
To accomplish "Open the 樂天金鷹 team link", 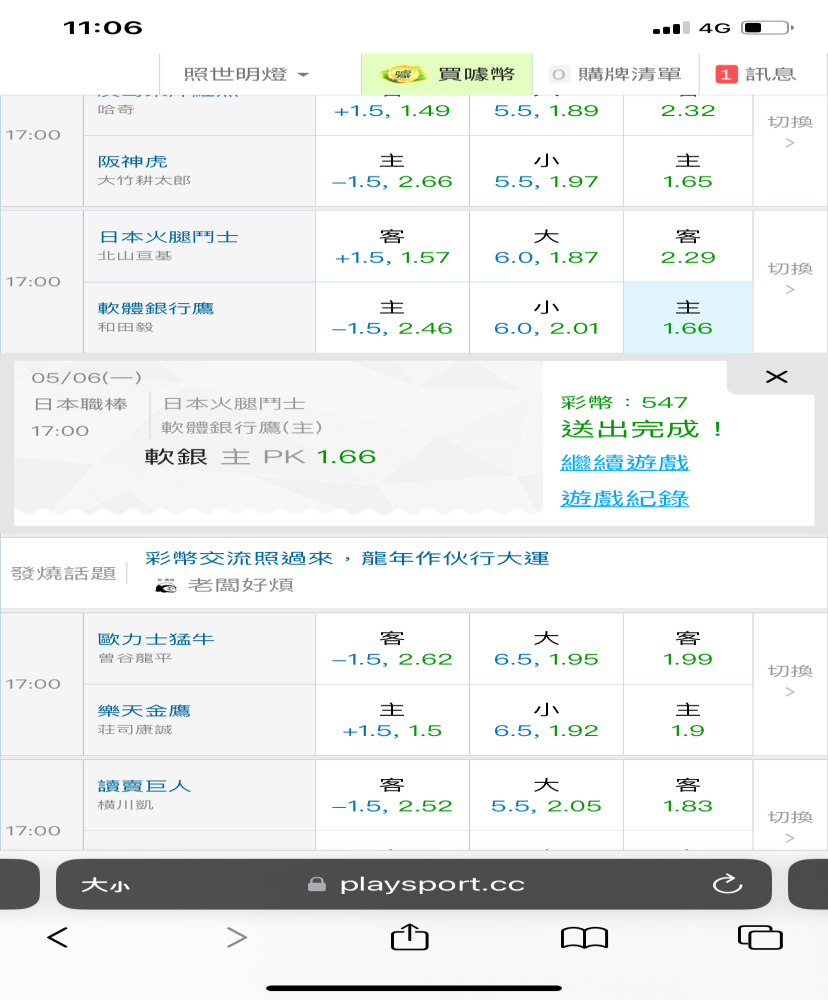I will point(144,710).
